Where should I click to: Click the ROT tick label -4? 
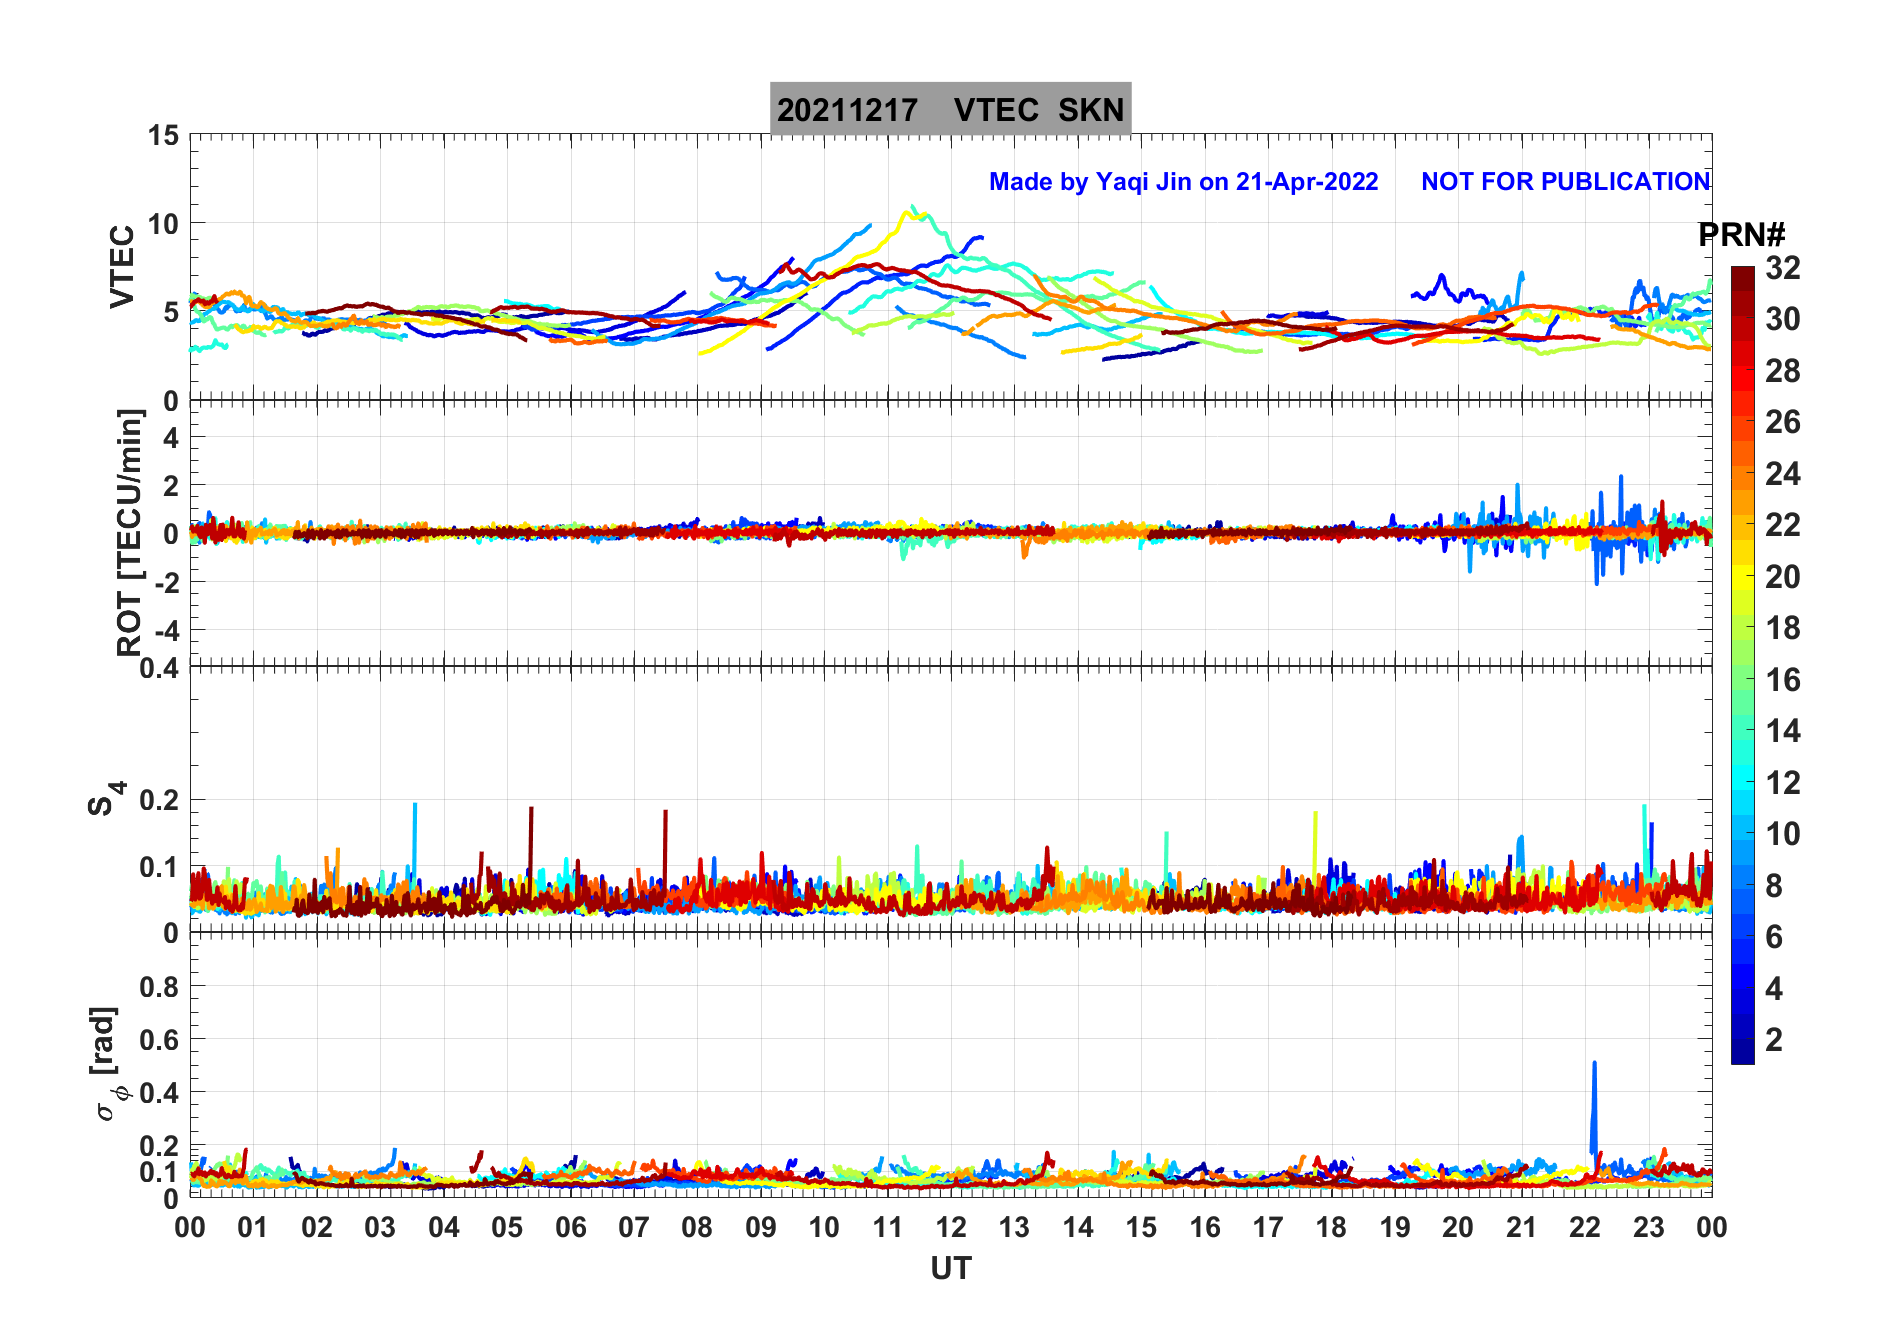coord(169,630)
